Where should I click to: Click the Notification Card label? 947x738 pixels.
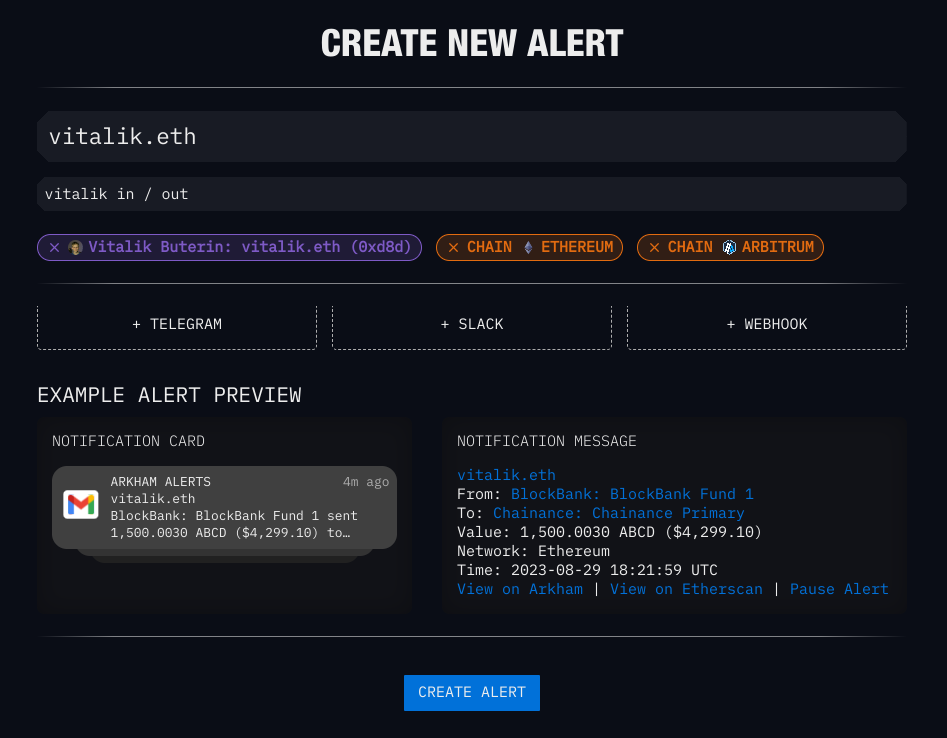coord(128,441)
